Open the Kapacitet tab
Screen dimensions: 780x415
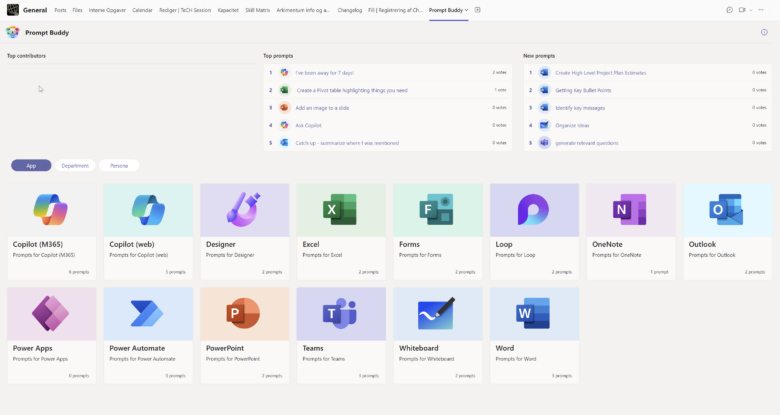[x=228, y=10]
